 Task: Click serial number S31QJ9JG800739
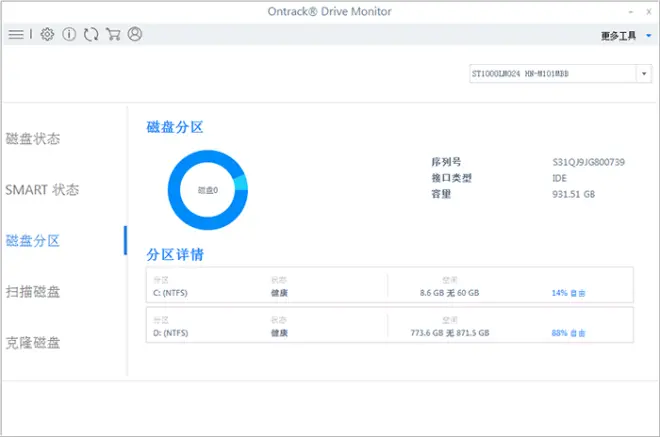point(588,162)
